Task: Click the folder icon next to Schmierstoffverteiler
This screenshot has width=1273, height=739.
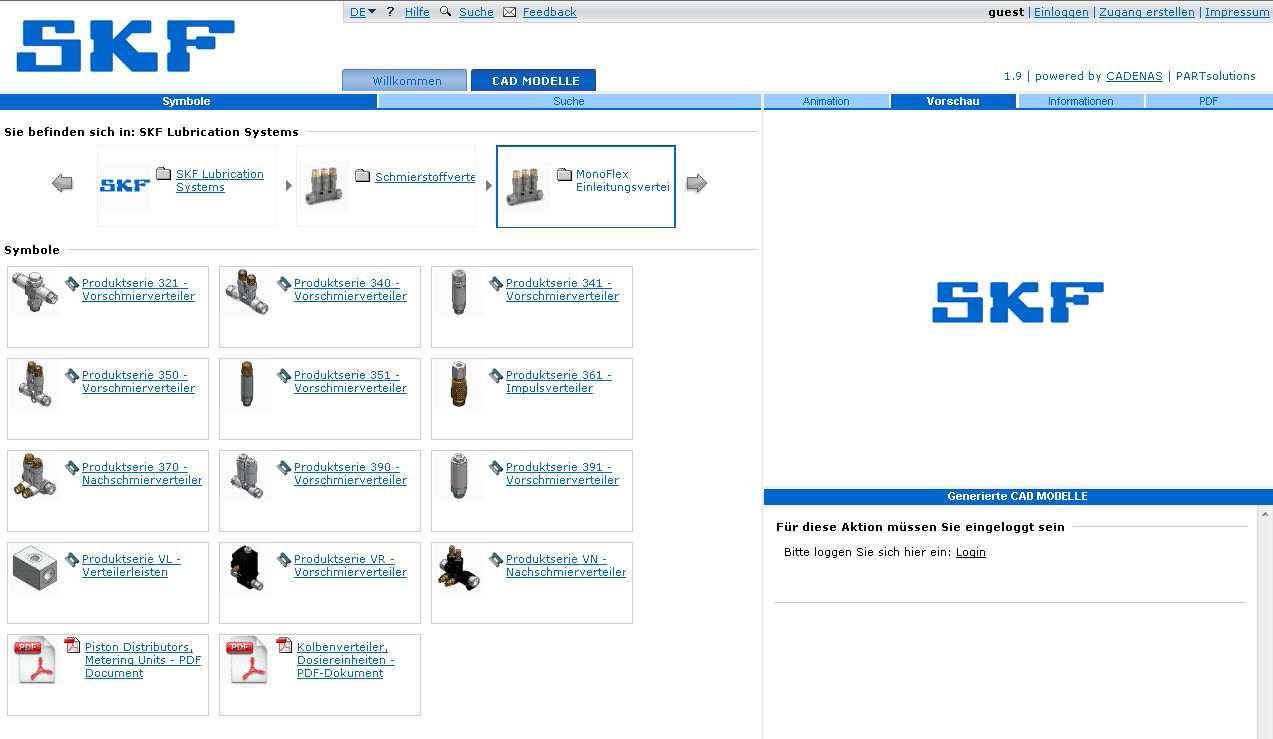Action: 363,176
